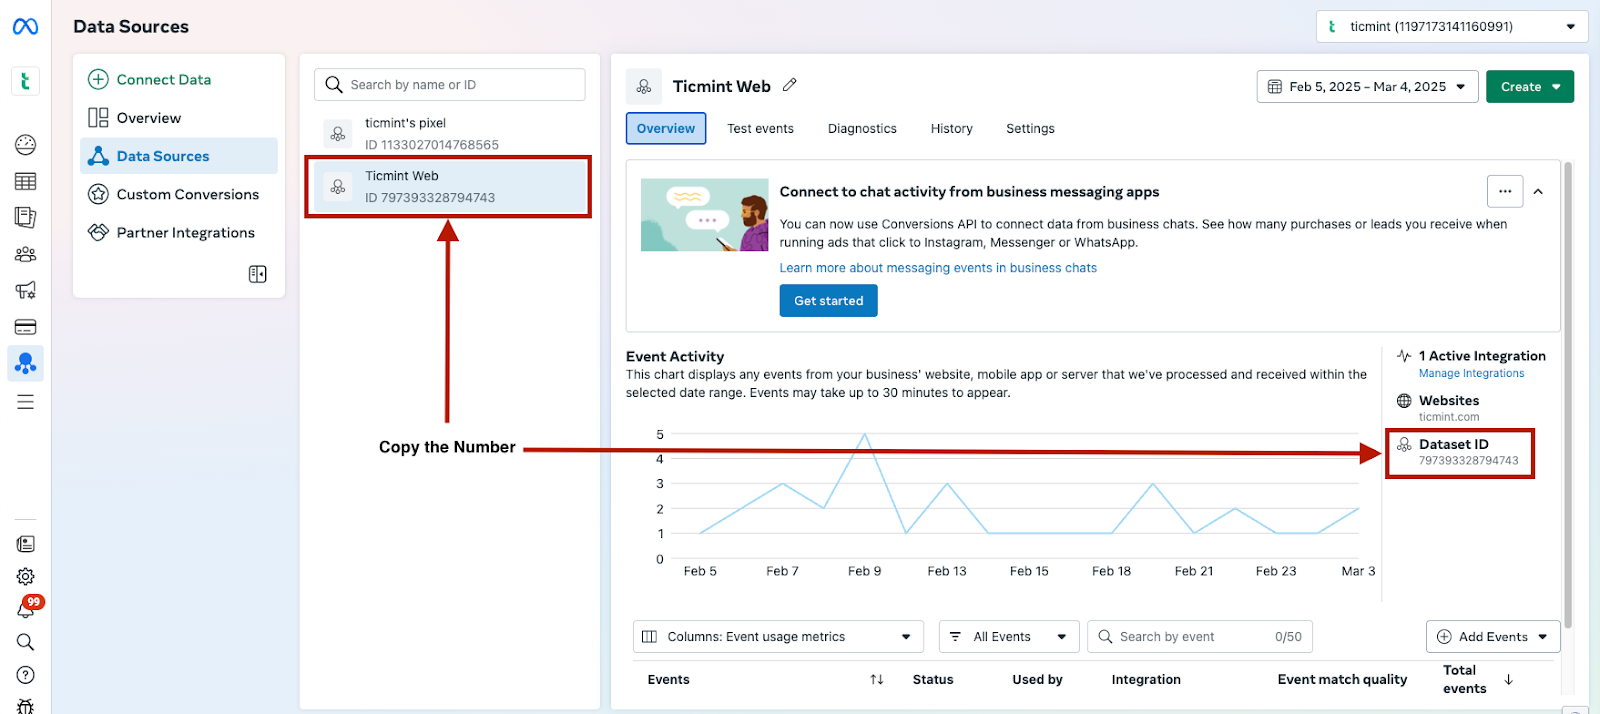Viewport: 1600px width, 714px height.
Task: Click the Meta logo icon
Action: point(25,27)
